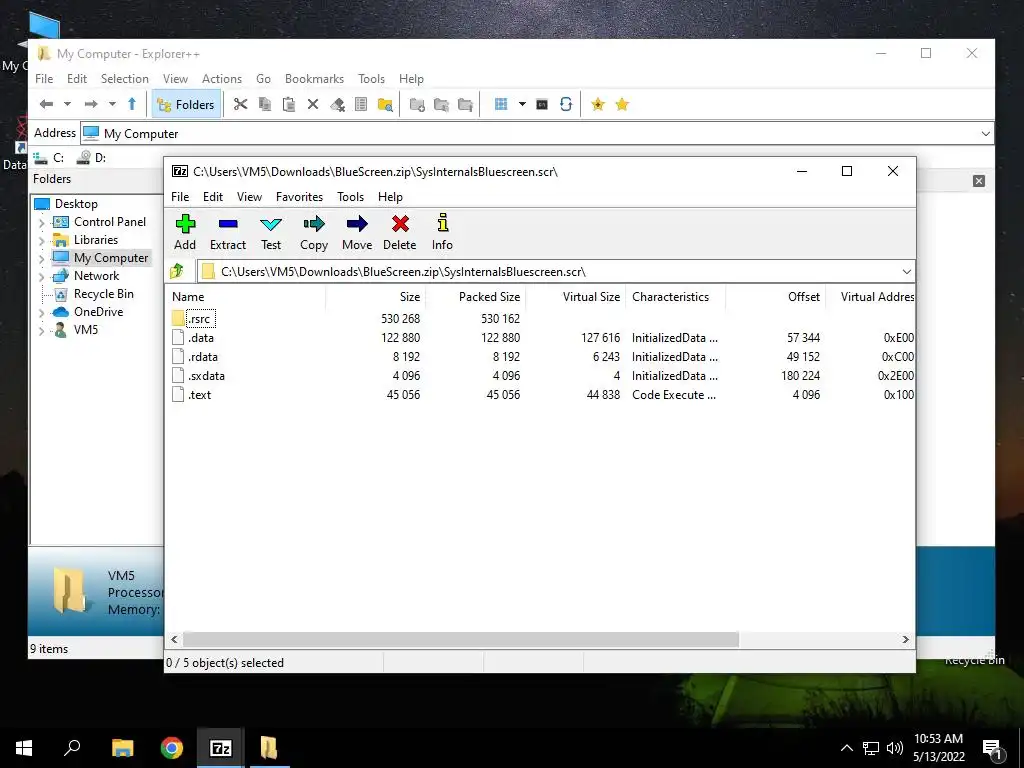The image size is (1024, 768).
Task: Select the .text file row
Action: coord(541,394)
